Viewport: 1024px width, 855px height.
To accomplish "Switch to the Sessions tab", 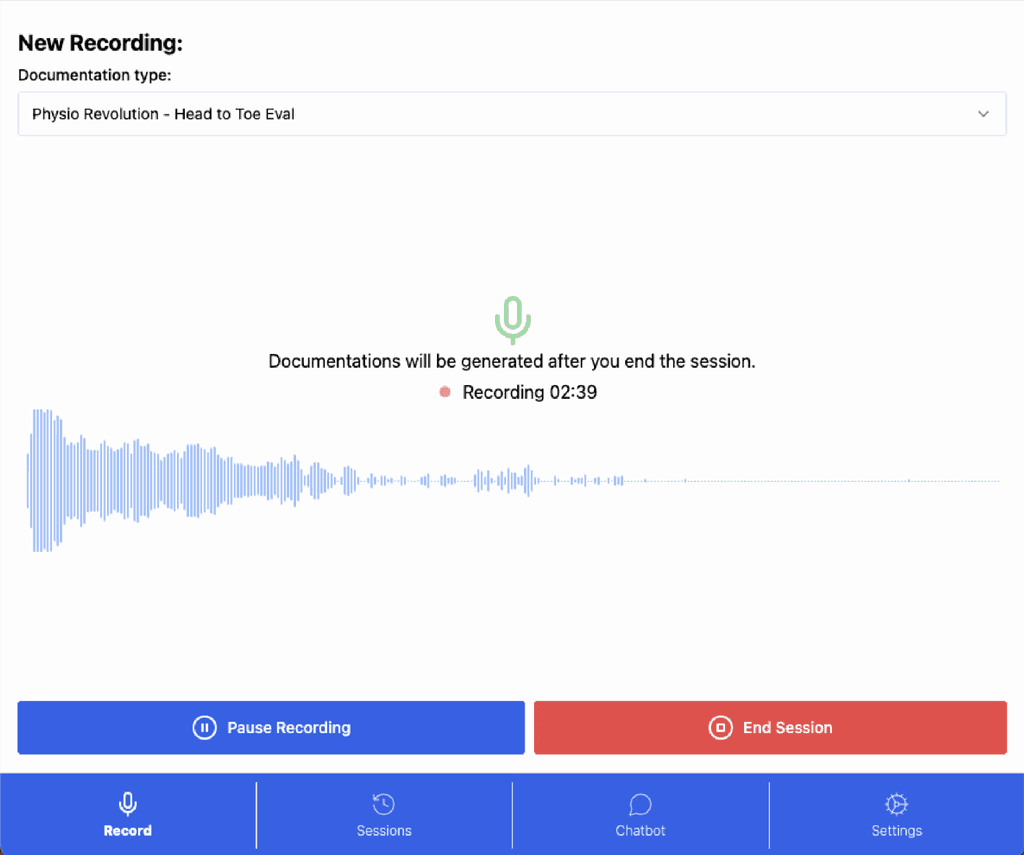I will (383, 815).
